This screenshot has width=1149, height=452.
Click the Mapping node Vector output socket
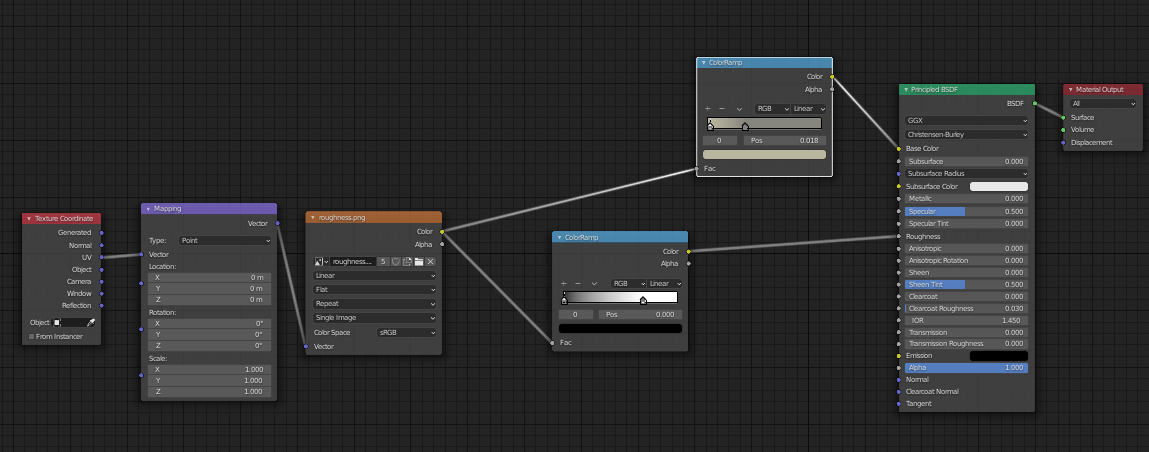point(277,223)
